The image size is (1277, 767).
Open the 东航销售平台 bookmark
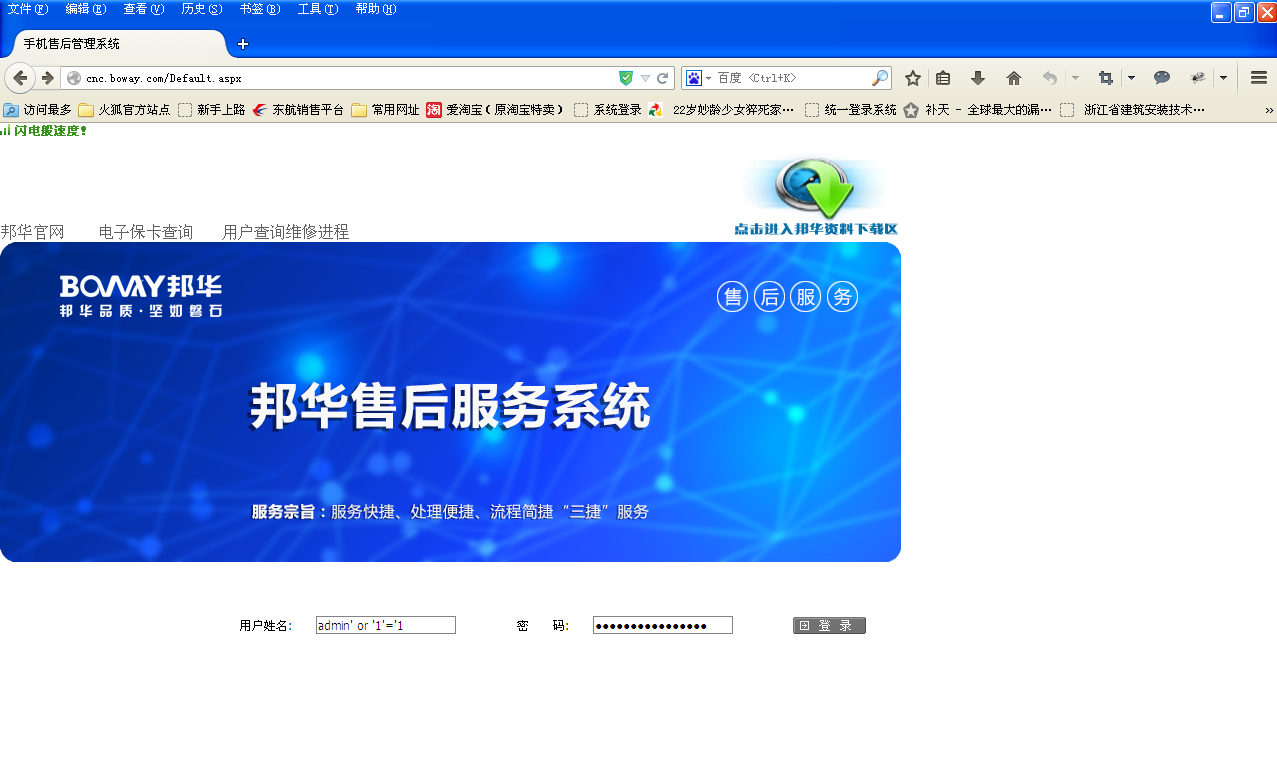pos(298,110)
